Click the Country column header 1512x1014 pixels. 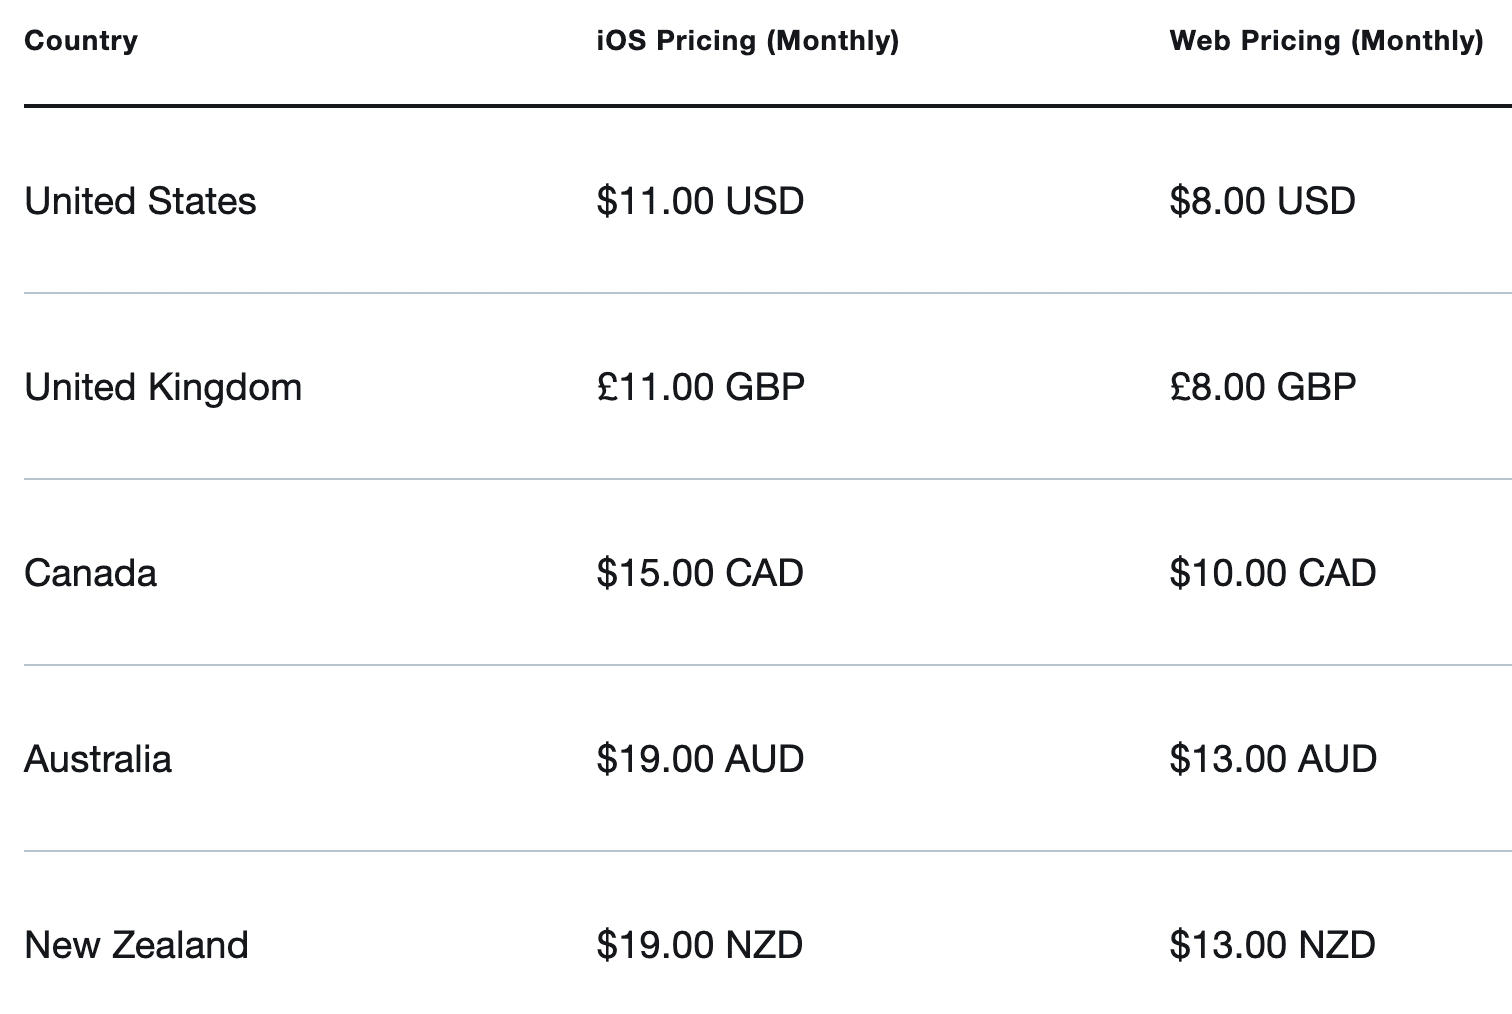coord(81,41)
